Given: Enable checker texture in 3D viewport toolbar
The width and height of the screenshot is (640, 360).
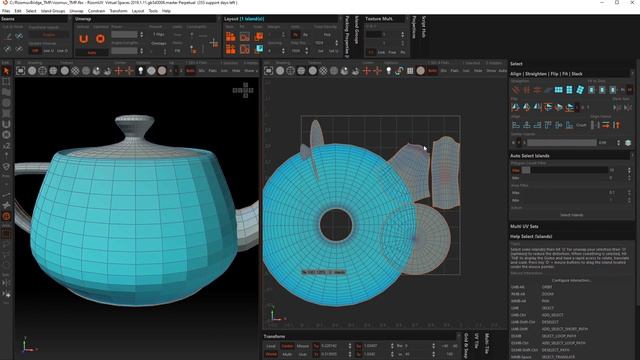Looking at the screenshot, I should [x=75, y=71].
